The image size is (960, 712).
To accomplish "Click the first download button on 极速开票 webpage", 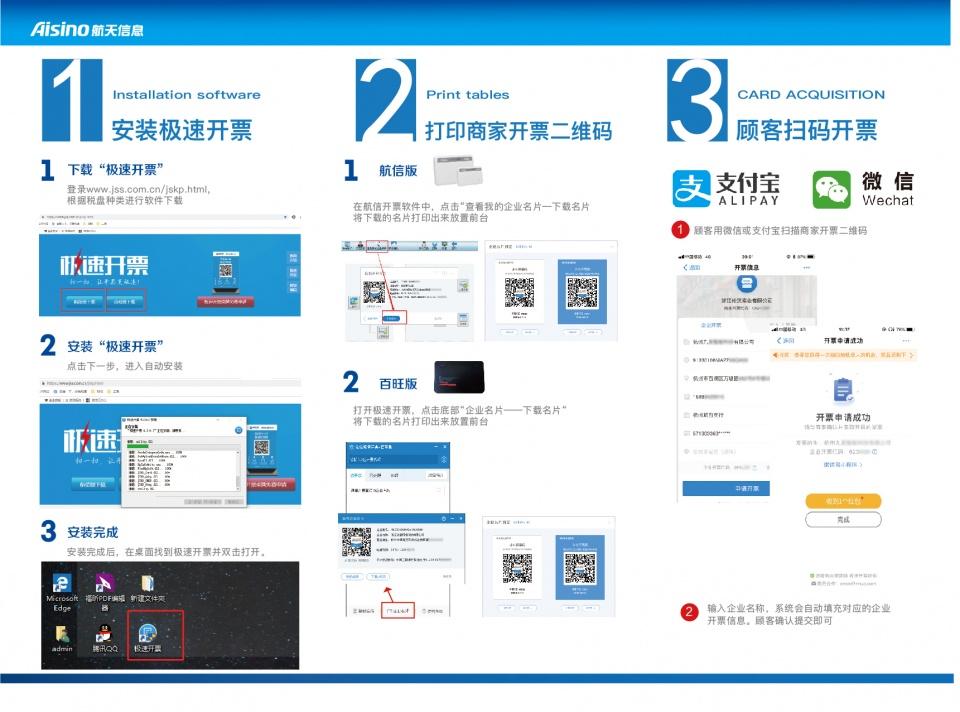I will (x=83, y=301).
